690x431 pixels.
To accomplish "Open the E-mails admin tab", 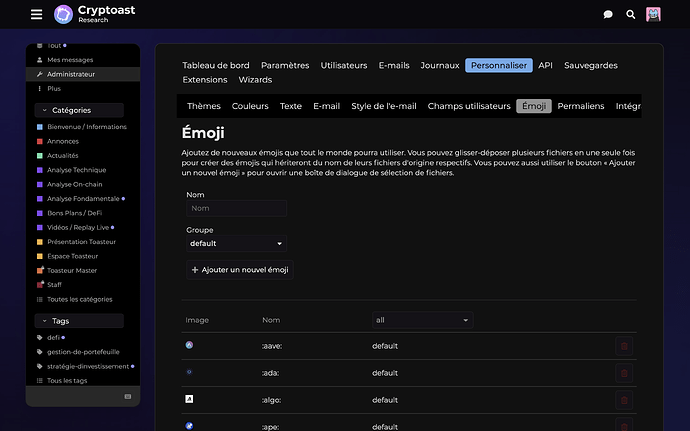I will (394, 65).
